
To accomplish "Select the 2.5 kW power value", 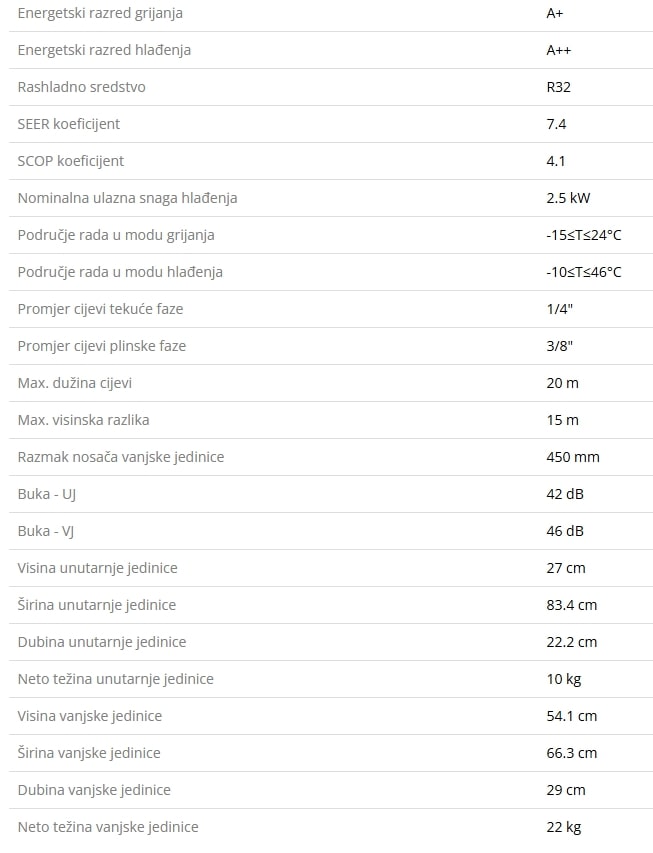I will pos(567,198).
